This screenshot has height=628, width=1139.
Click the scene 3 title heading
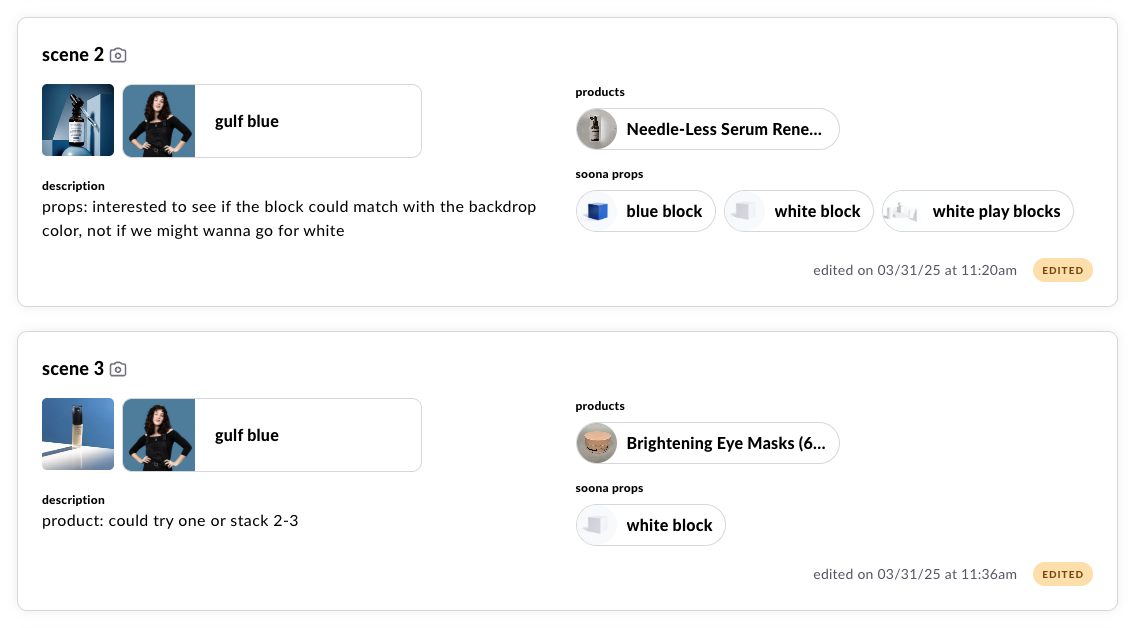(73, 369)
